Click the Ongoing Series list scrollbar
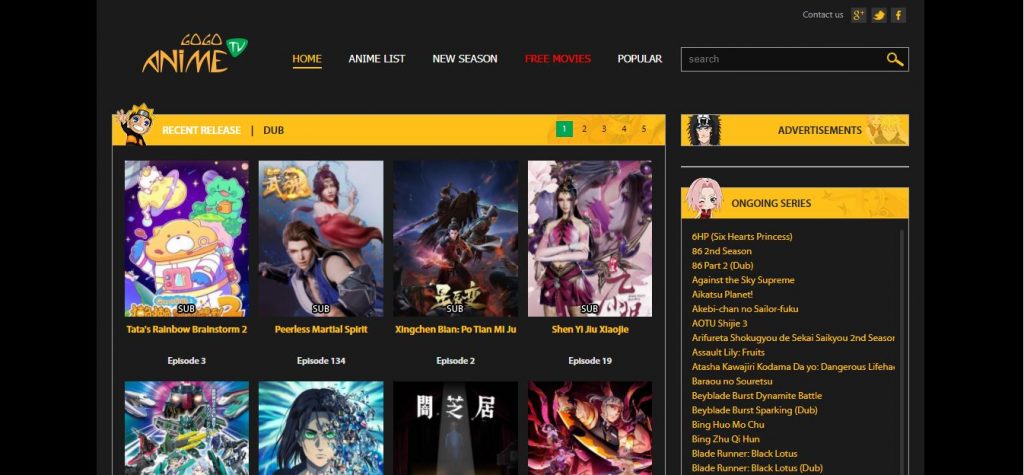Image resolution: width=1024 pixels, height=475 pixels. pos(902,352)
